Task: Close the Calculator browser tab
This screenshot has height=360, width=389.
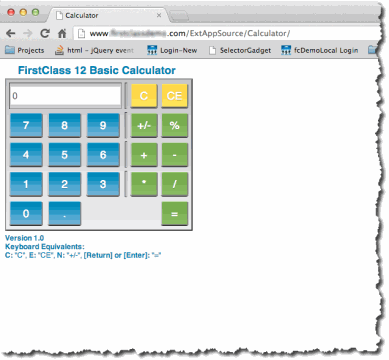Action: click(159, 15)
